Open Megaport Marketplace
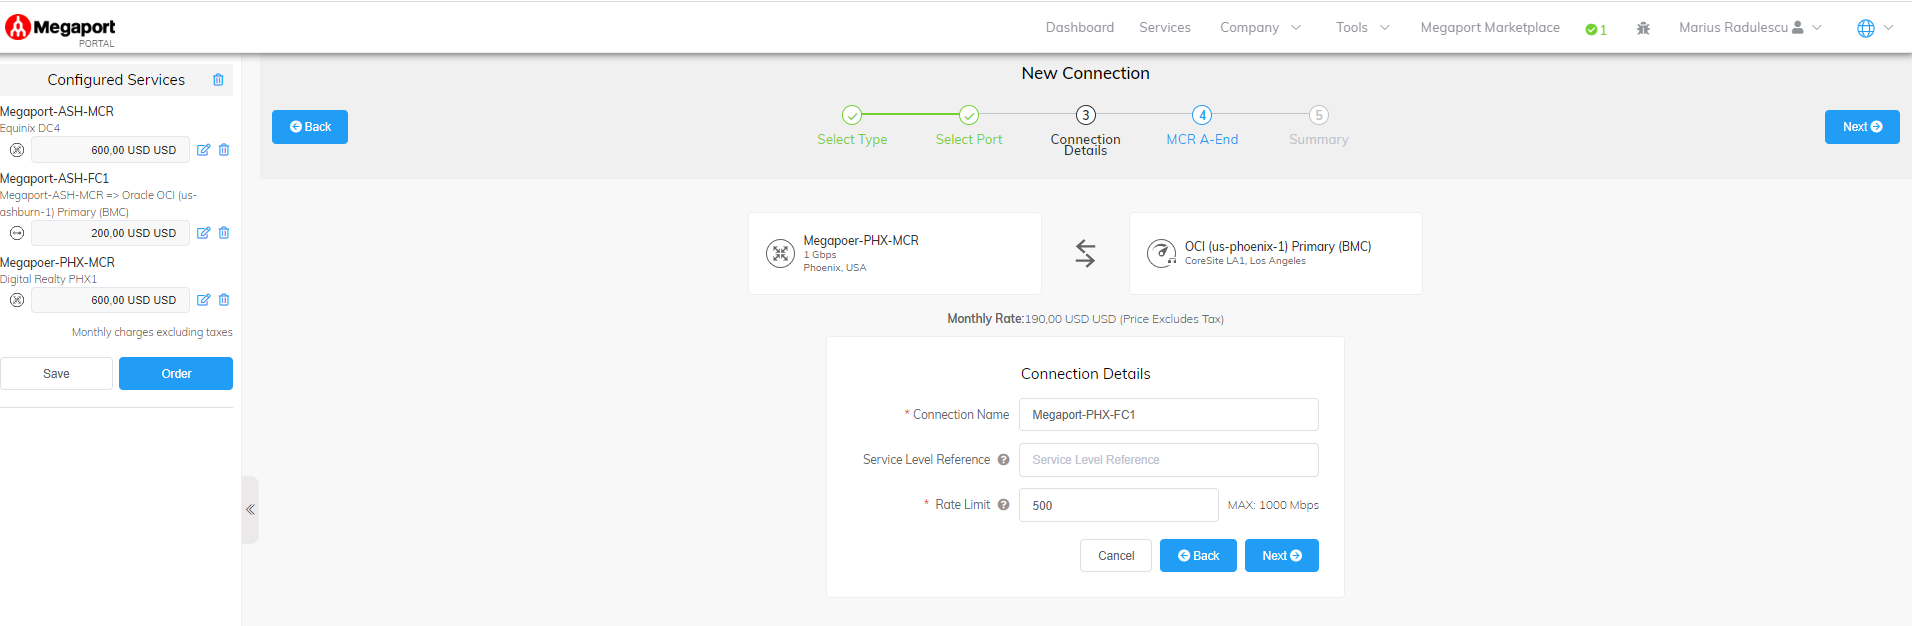This screenshot has width=1912, height=626. pos(1489,28)
